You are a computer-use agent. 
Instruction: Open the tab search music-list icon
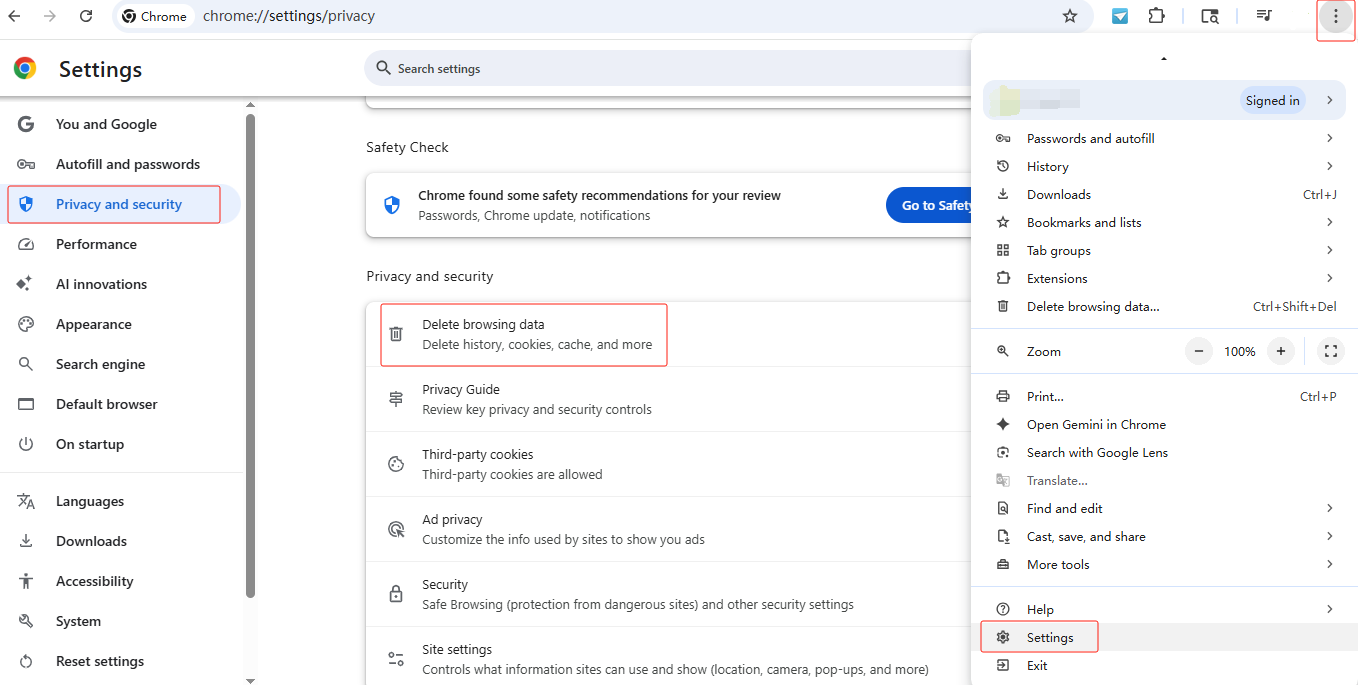[1263, 16]
